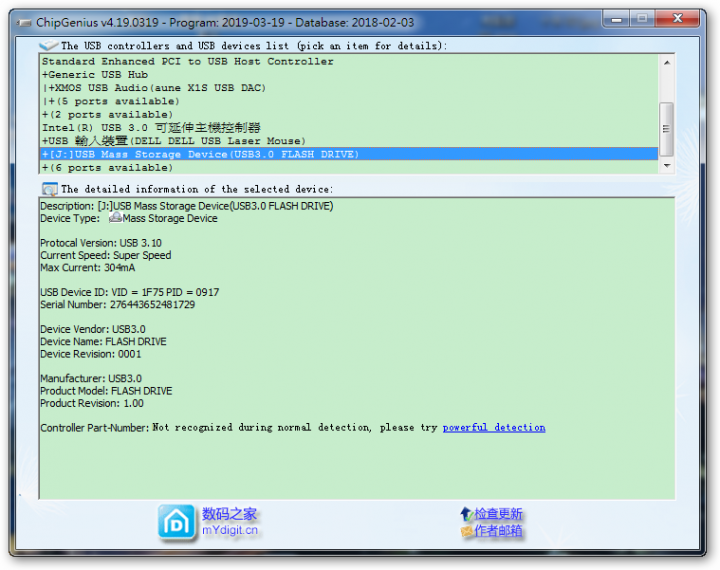Click the Protocal Version: USB 3.10 line
Screen dimensions: 720x570
coord(101,243)
